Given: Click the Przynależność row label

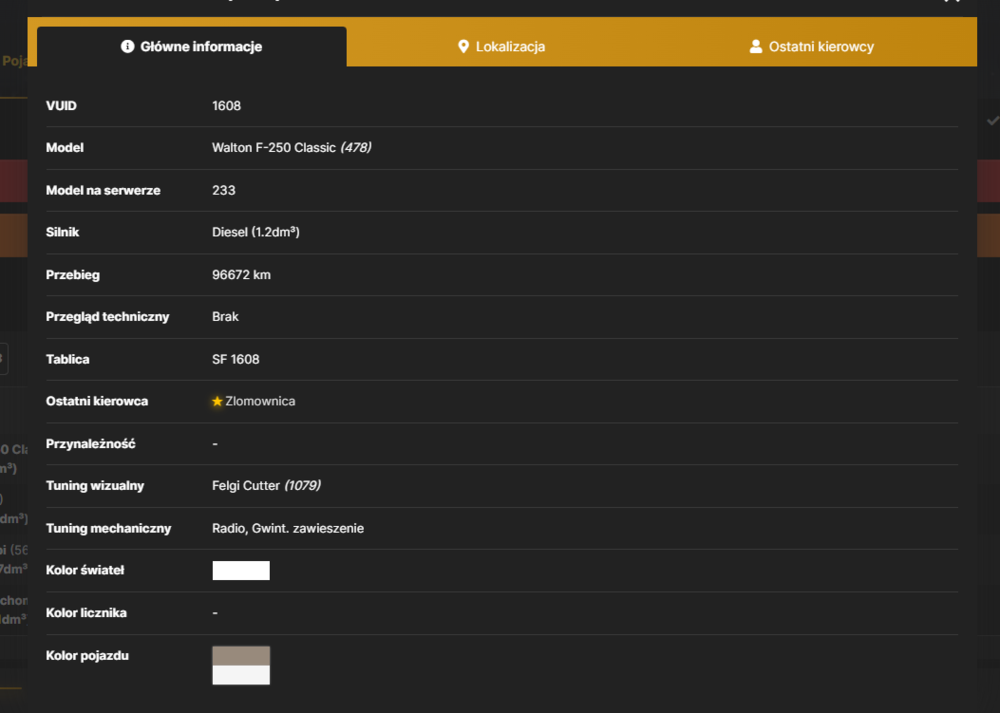Looking at the screenshot, I should pyautogui.click(x=91, y=444).
